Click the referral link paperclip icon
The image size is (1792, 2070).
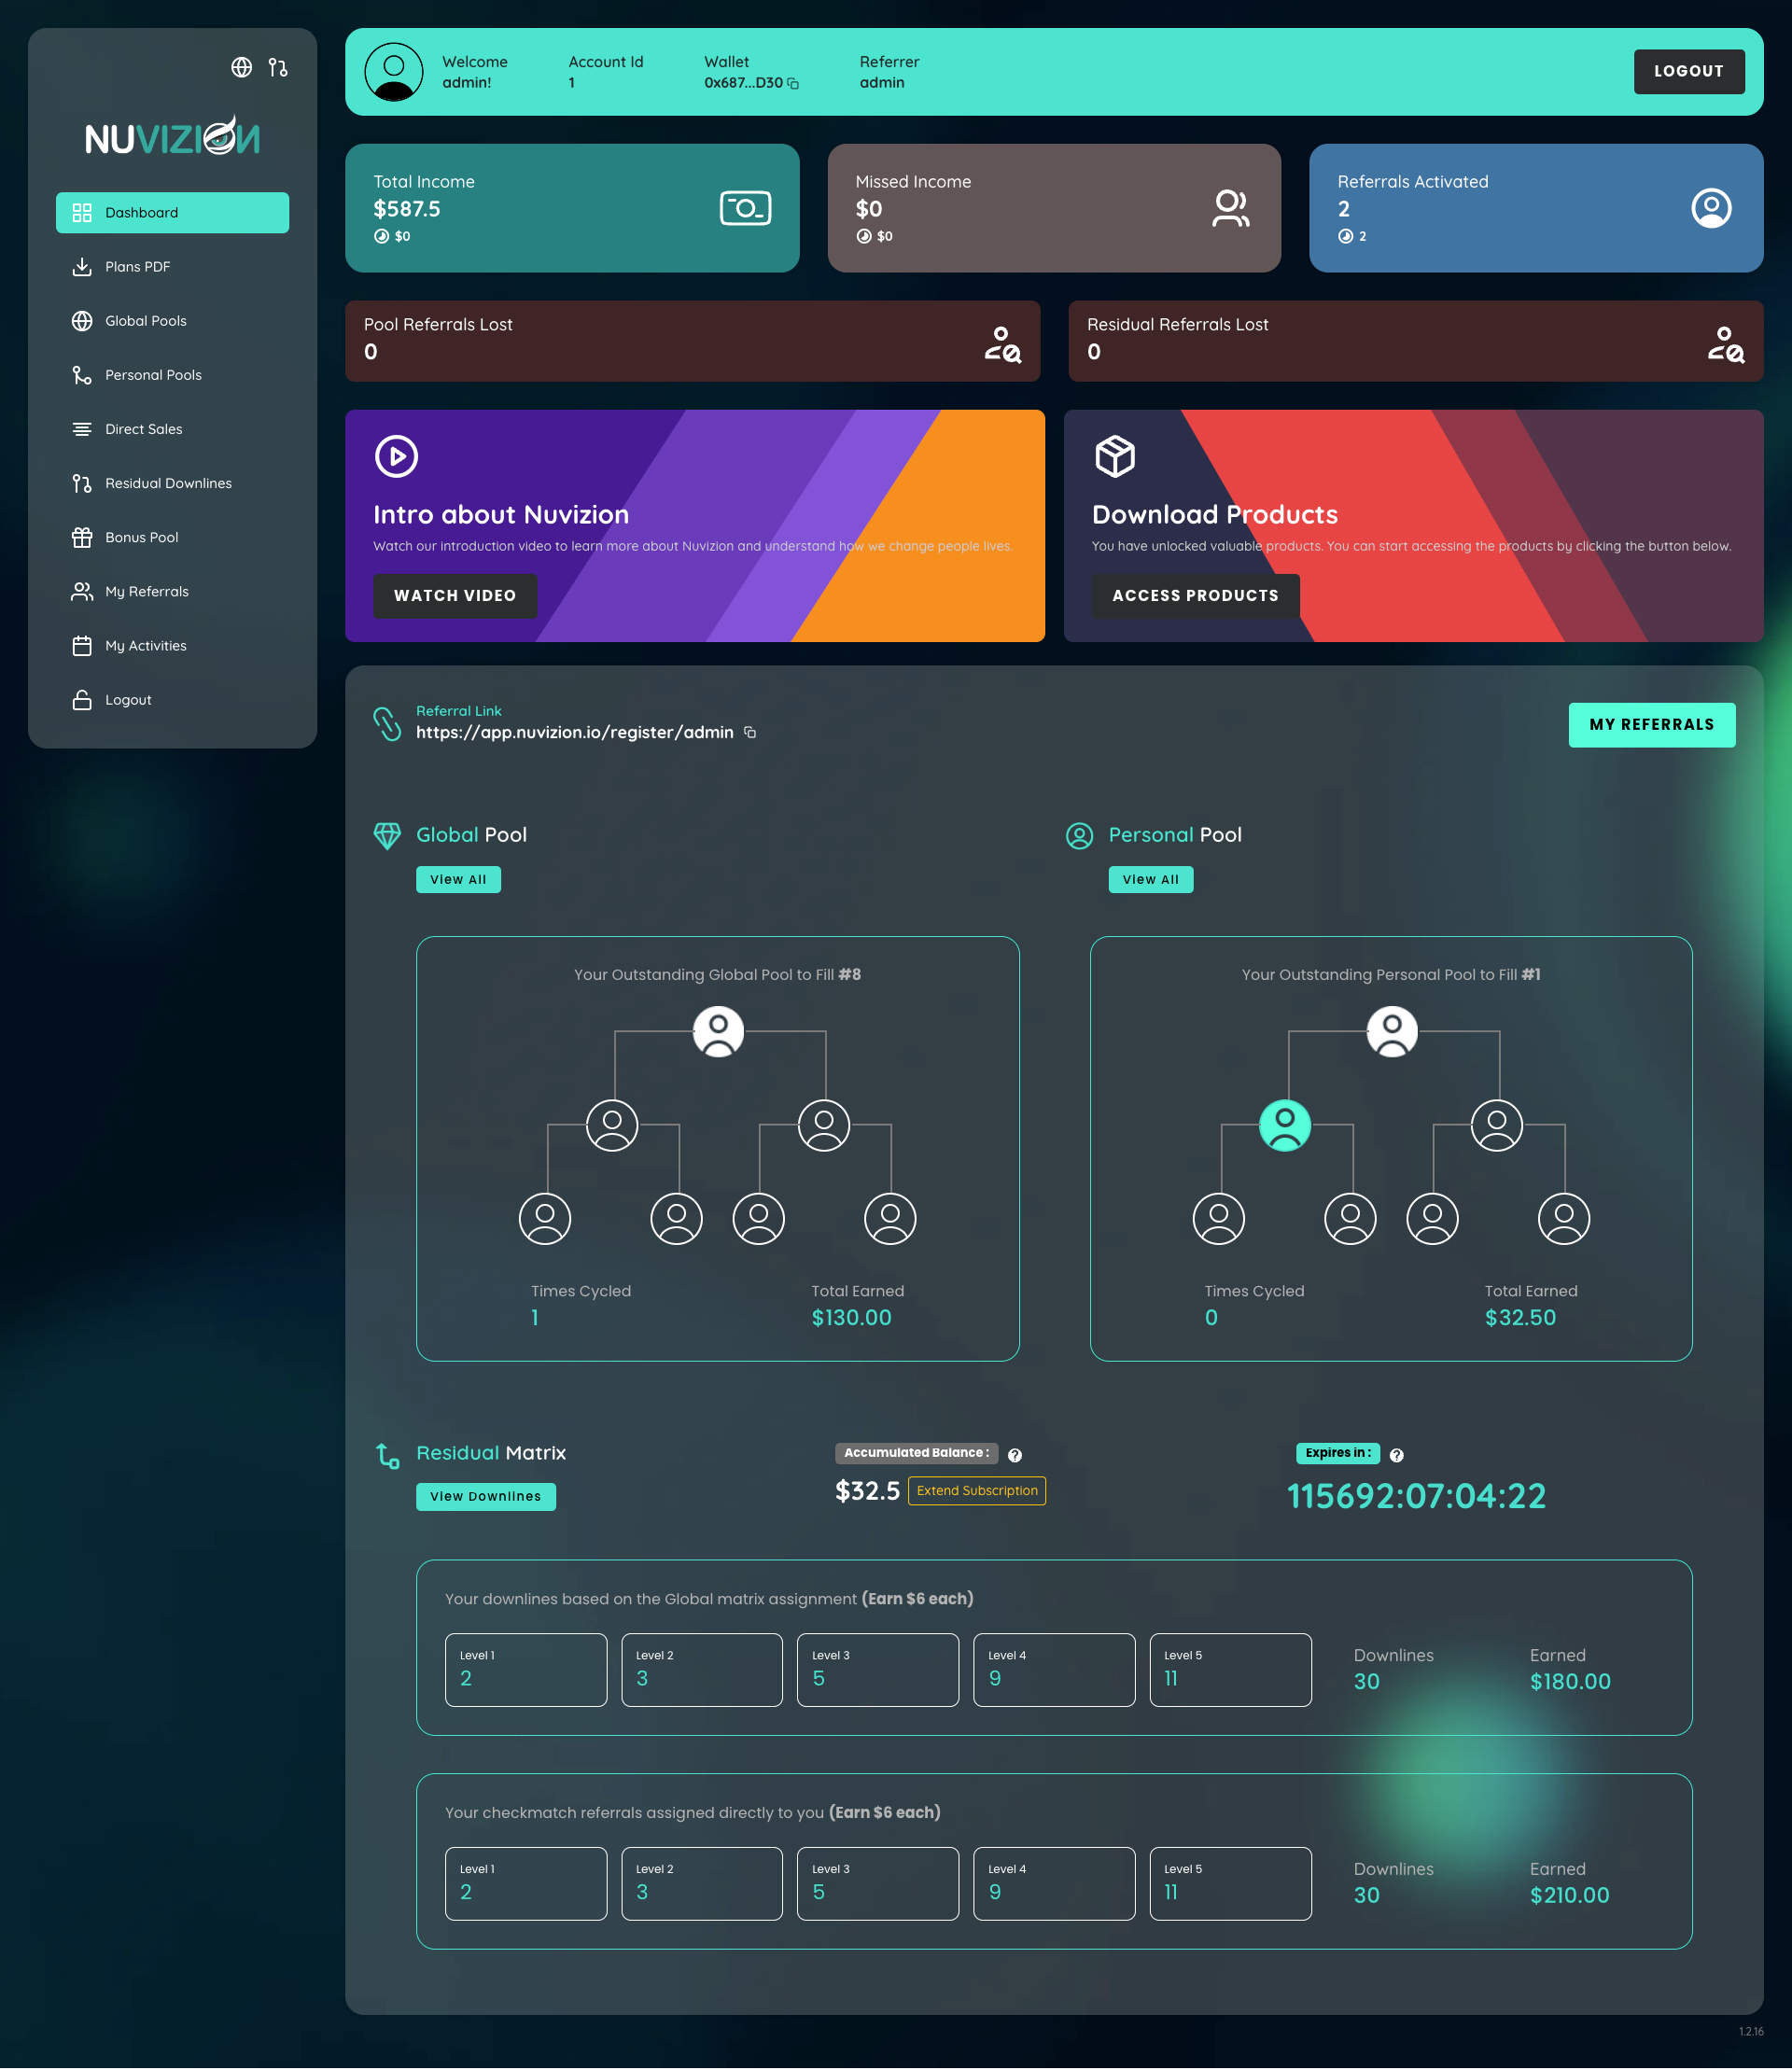click(x=387, y=723)
